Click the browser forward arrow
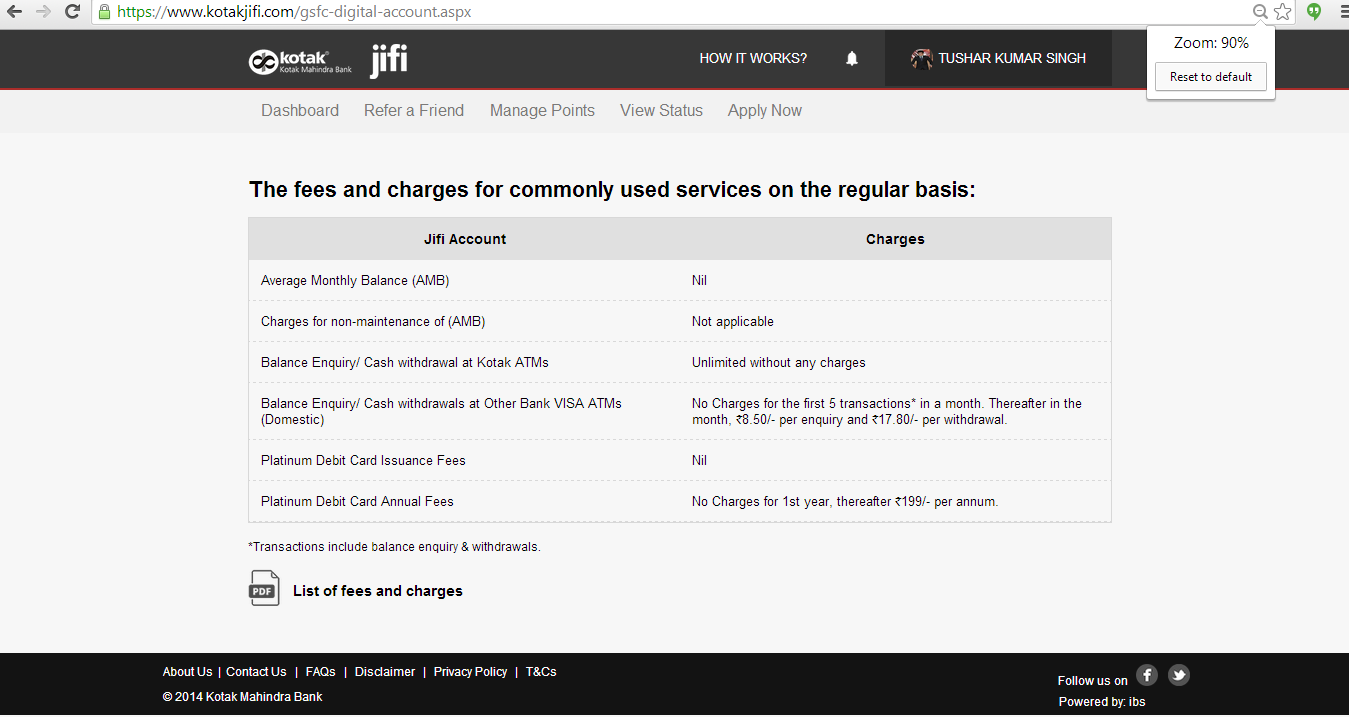The height and width of the screenshot is (717, 1349). pyautogui.click(x=43, y=12)
